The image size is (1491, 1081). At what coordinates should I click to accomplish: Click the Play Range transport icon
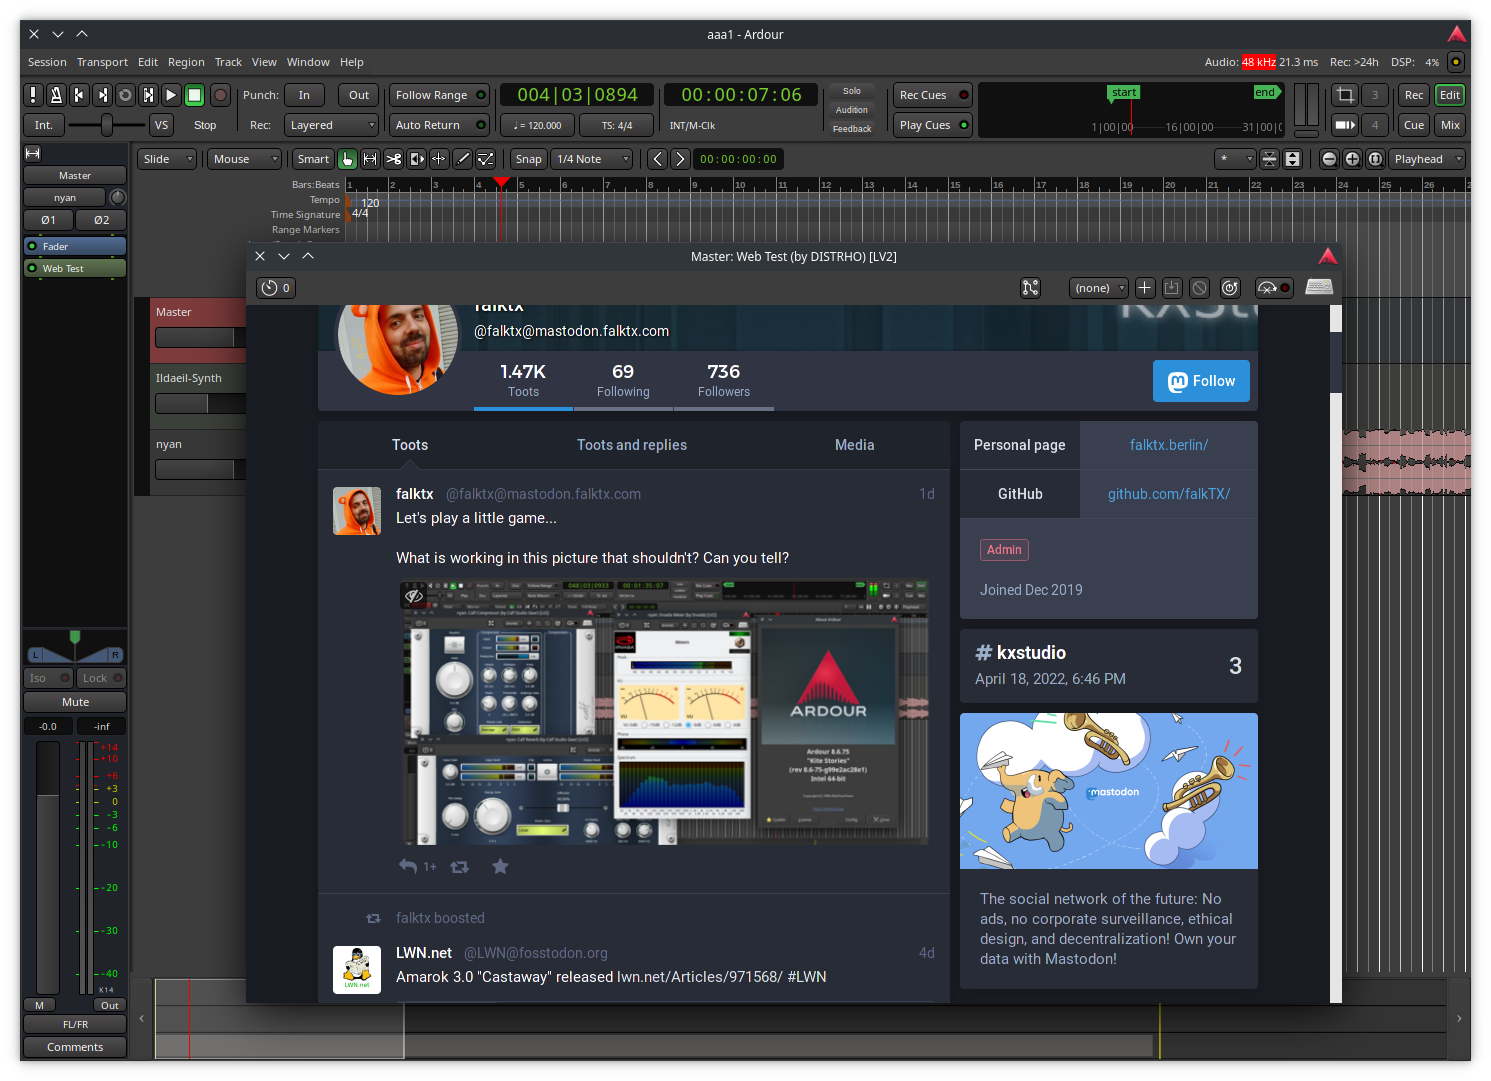[148, 95]
